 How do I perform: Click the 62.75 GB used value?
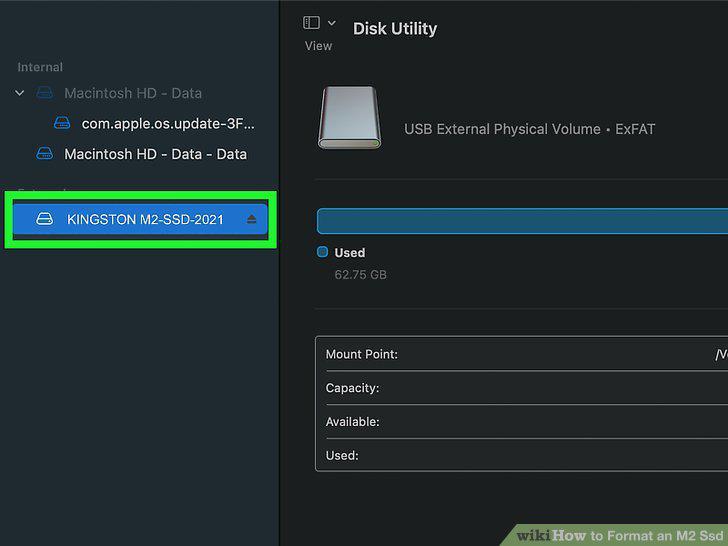[x=360, y=275]
